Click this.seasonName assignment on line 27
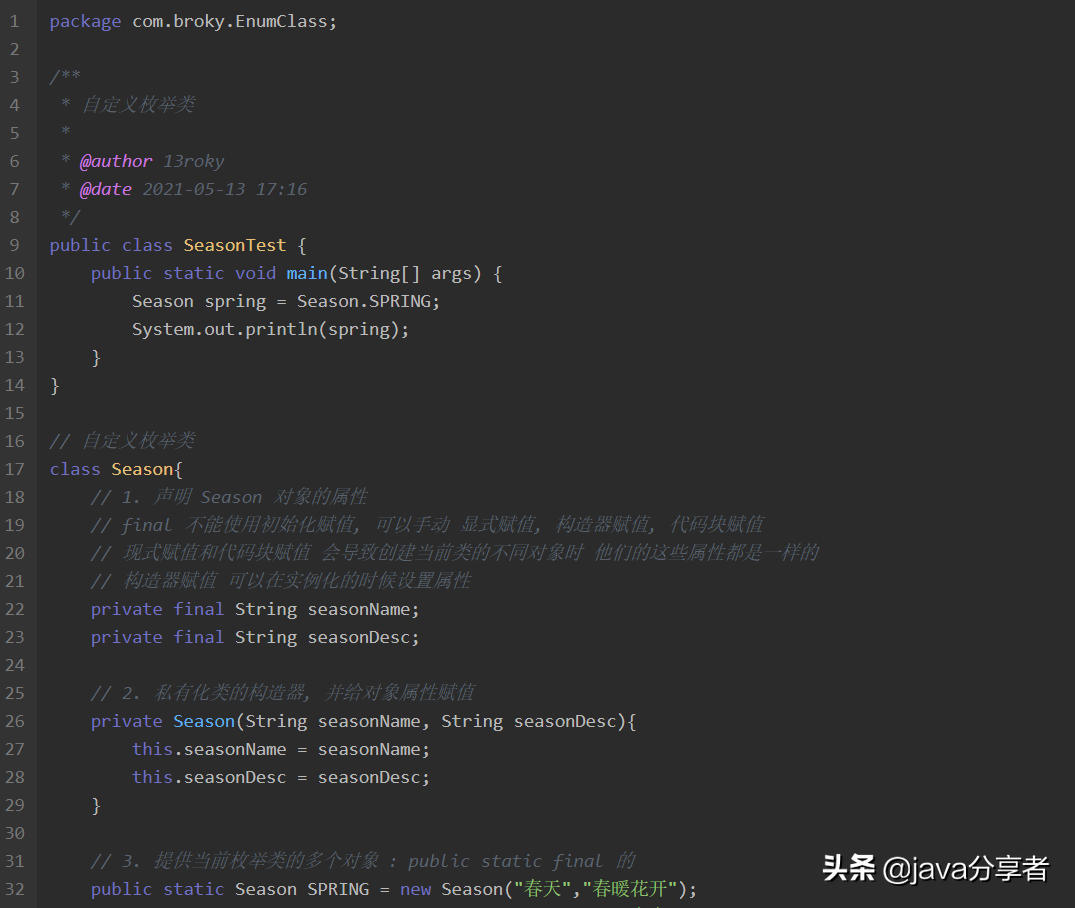 [x=280, y=749]
